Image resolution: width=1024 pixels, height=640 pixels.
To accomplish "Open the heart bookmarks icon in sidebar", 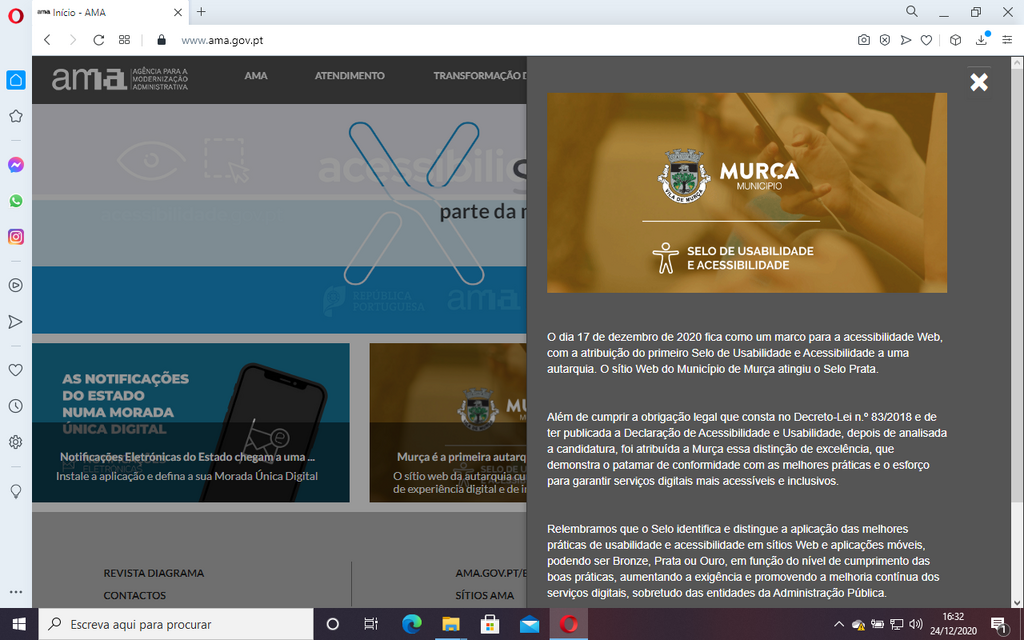I will pos(16,370).
